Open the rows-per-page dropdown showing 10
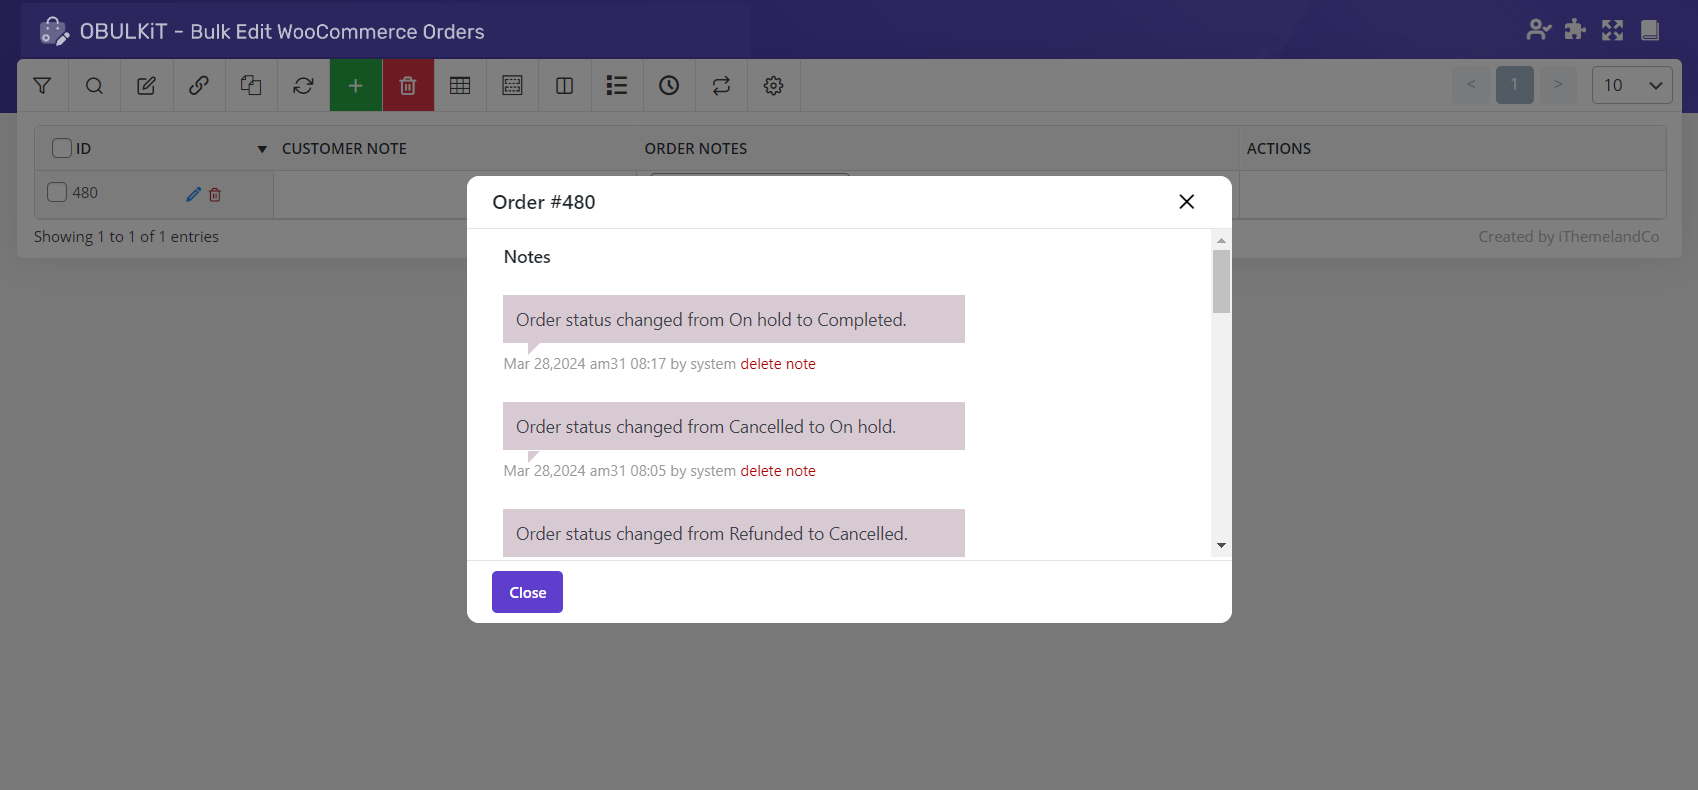 (x=1631, y=85)
